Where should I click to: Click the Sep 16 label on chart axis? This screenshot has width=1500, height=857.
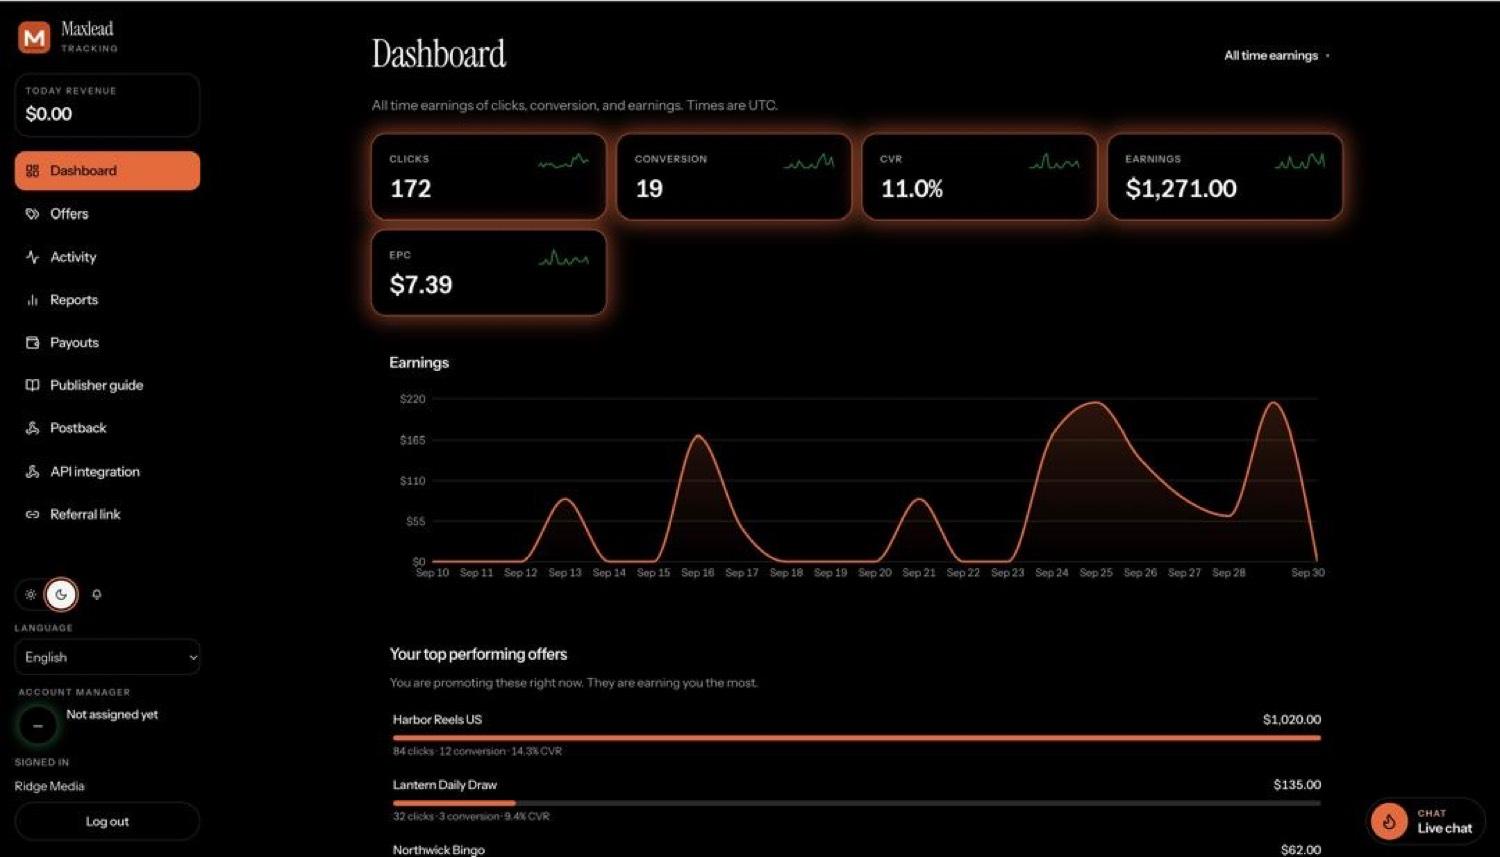point(698,573)
